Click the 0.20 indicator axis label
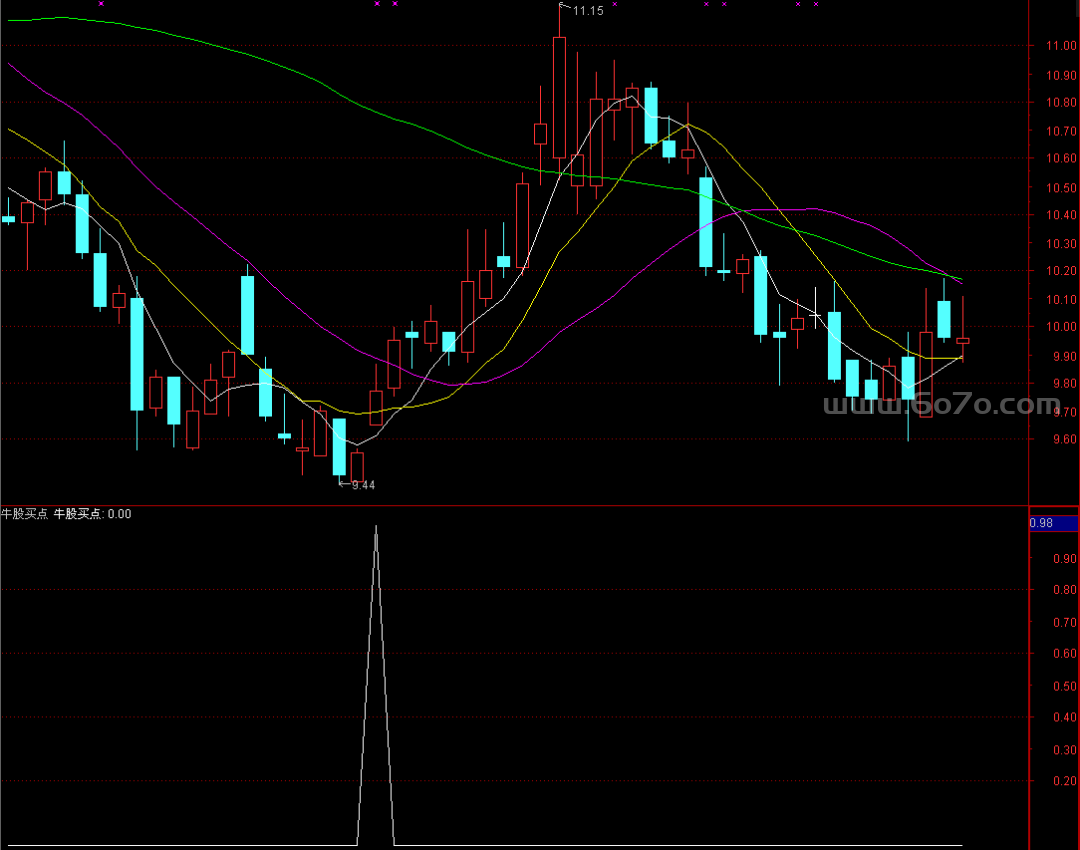Screen dimensions: 1080x850 (1065, 780)
